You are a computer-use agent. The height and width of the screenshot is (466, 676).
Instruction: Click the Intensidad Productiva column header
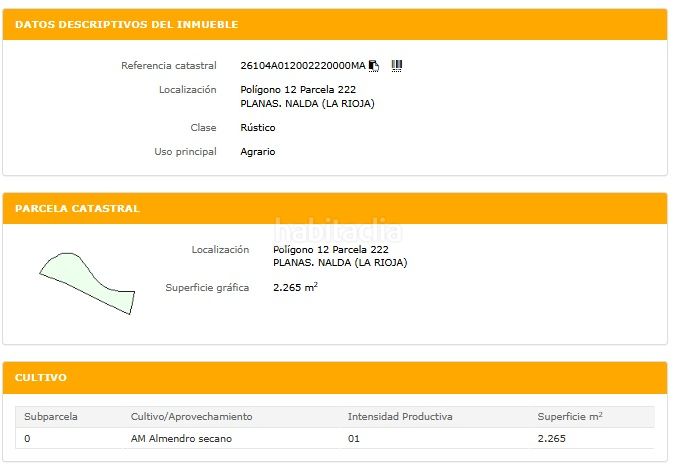(400, 416)
